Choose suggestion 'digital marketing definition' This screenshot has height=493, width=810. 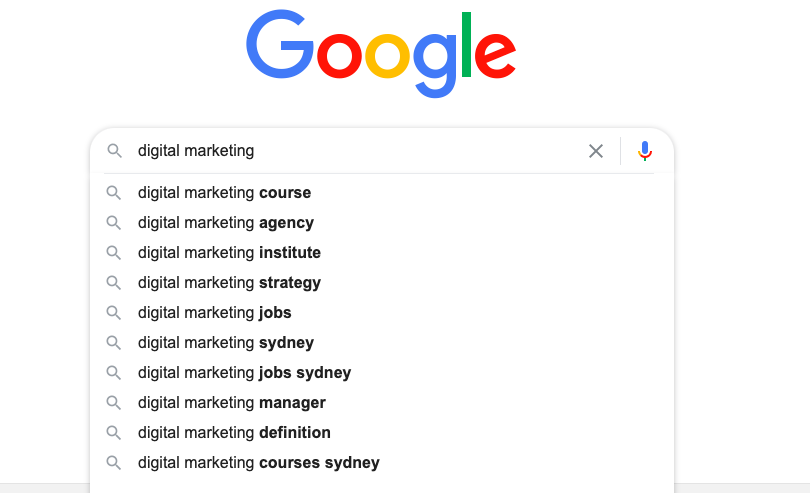pyautogui.click(x=234, y=433)
